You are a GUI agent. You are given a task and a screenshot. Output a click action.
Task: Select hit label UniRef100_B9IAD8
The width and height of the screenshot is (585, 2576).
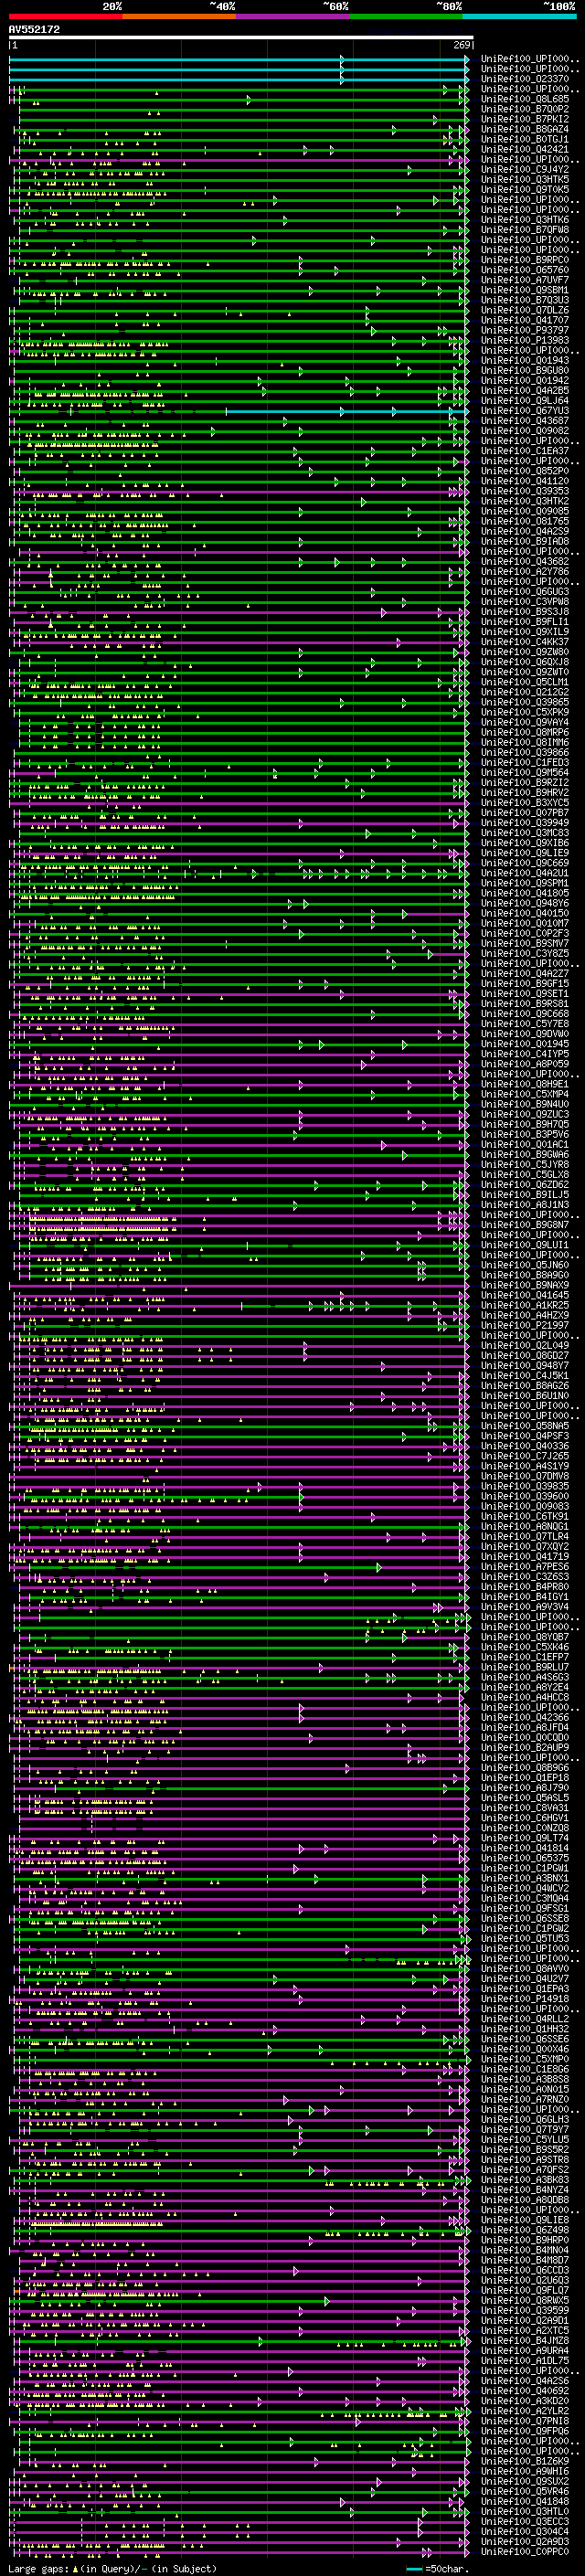click(525, 541)
